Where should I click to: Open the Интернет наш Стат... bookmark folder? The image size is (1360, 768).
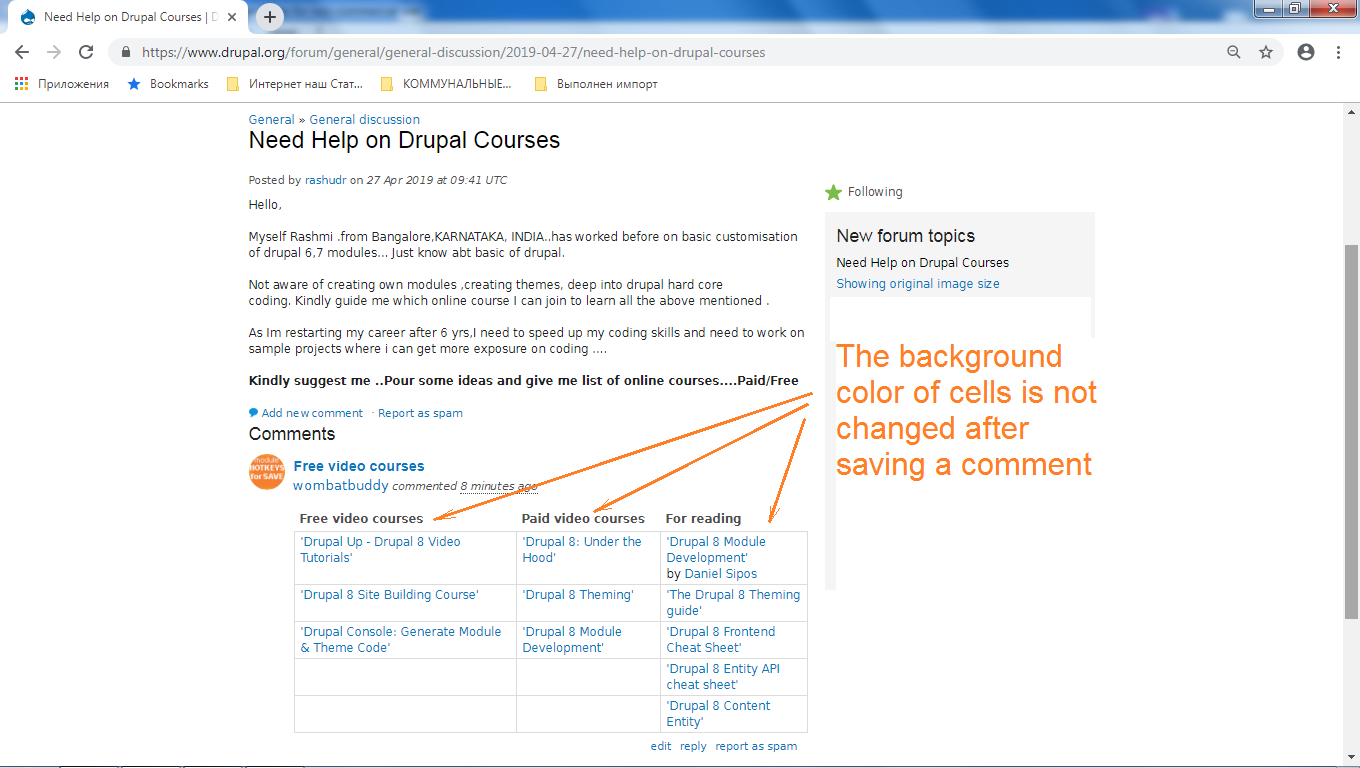(x=295, y=84)
